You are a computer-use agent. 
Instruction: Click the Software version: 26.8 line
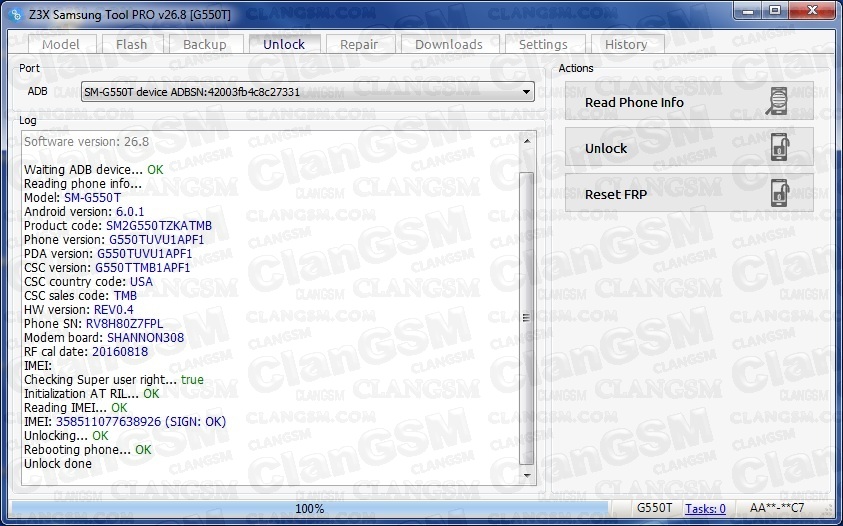(x=87, y=142)
